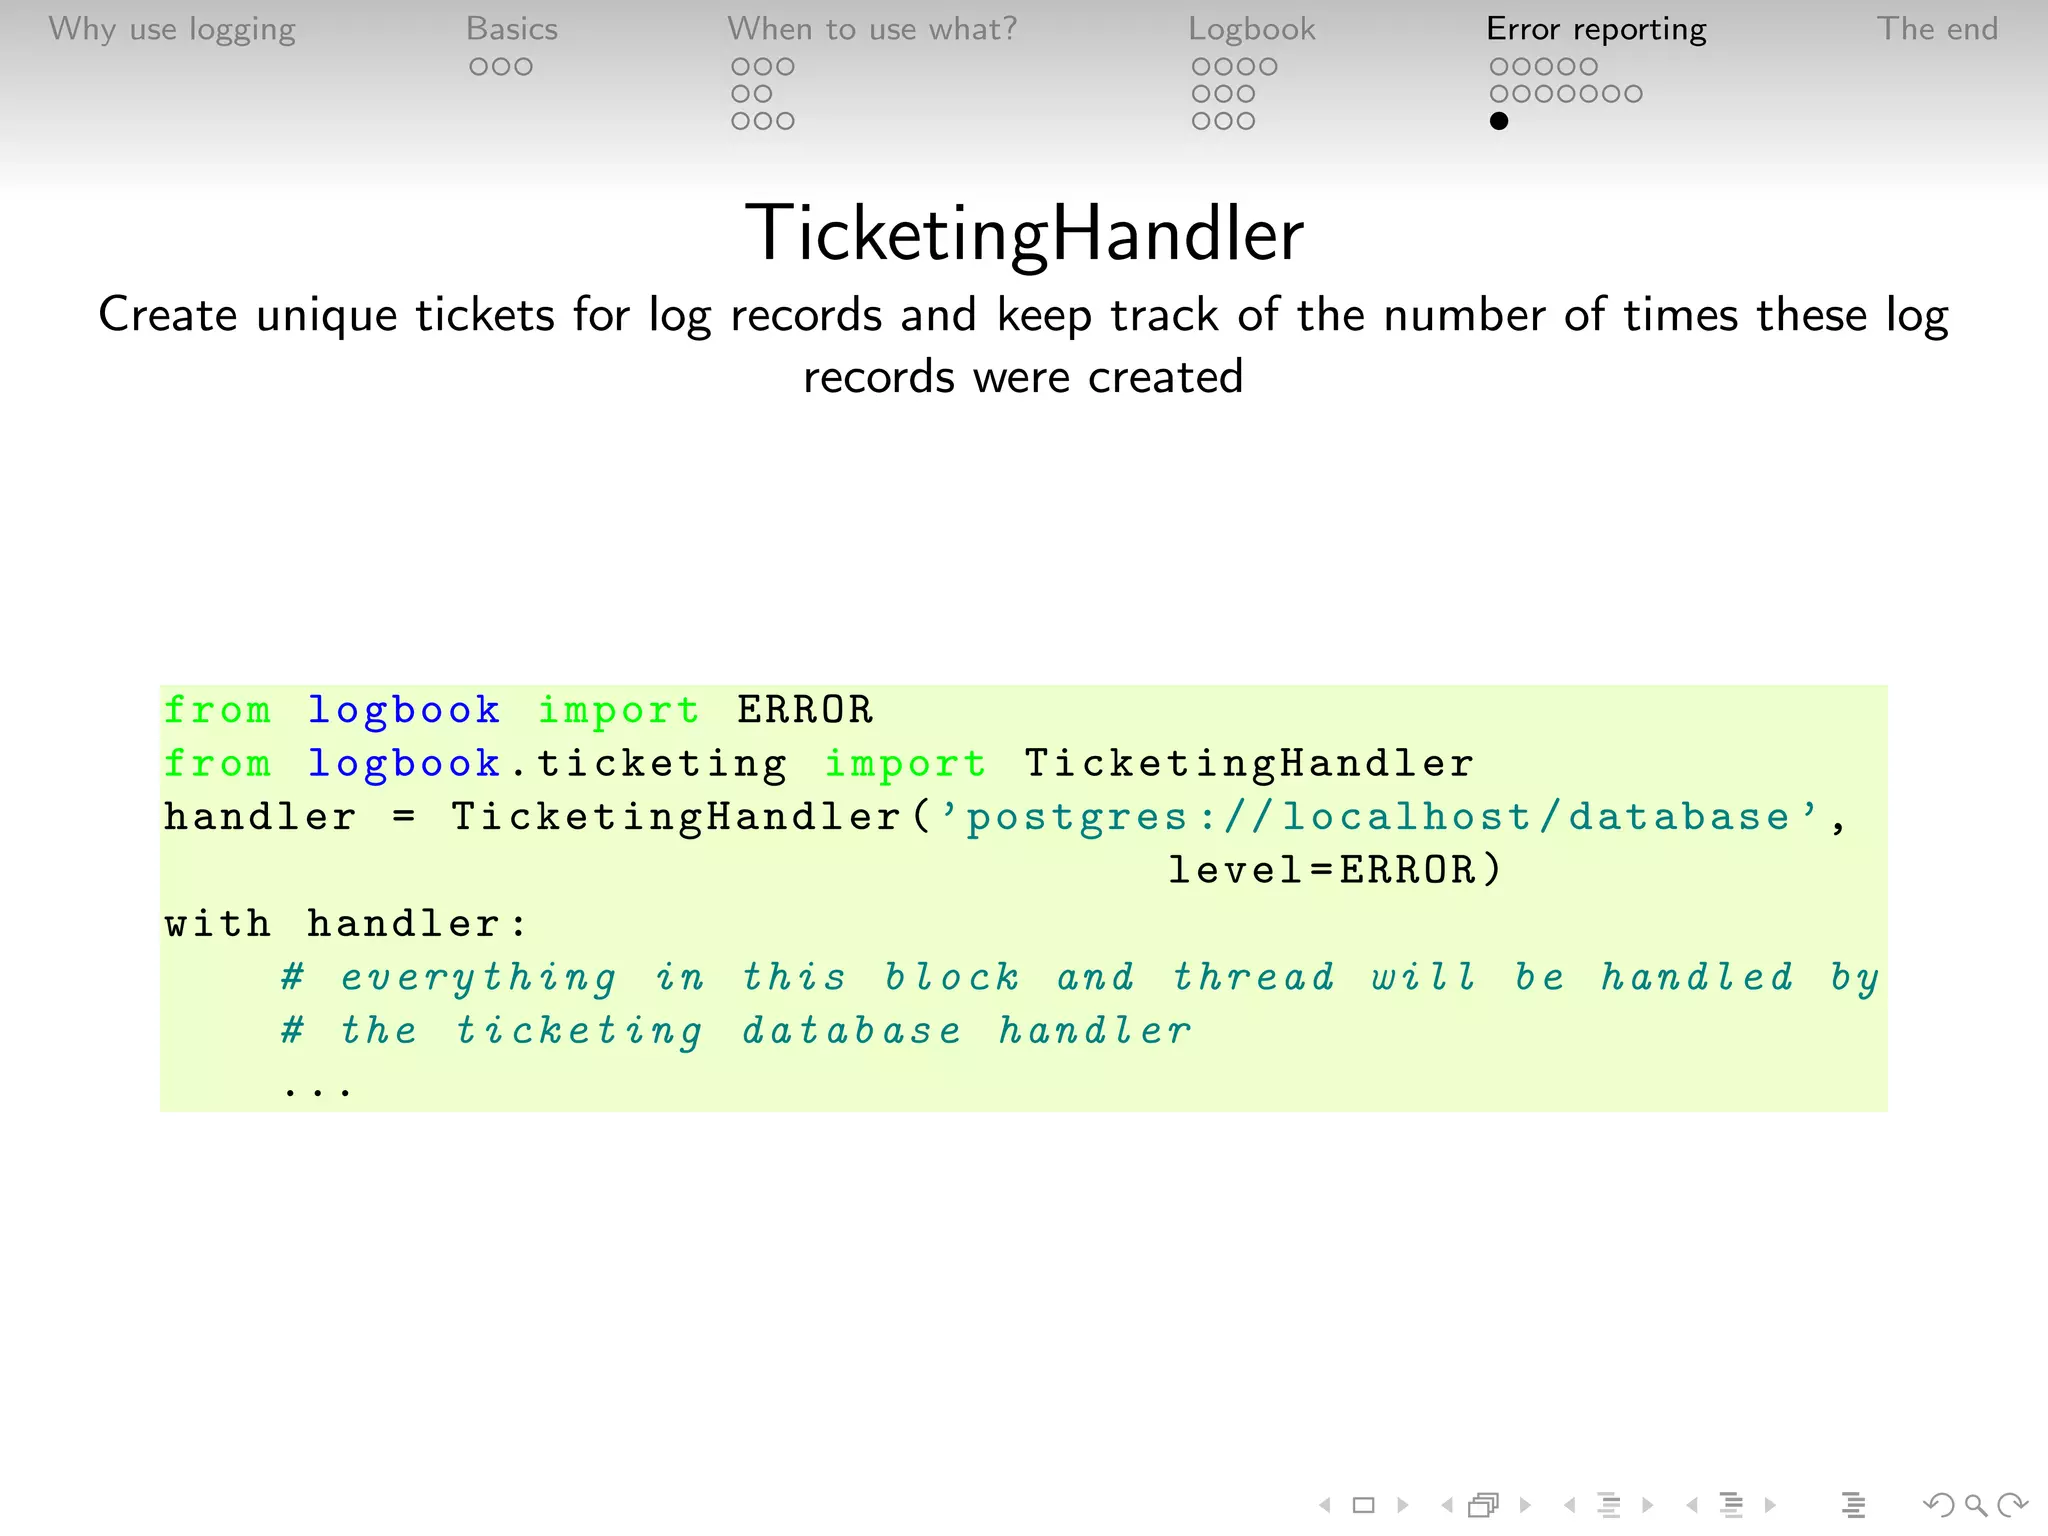This screenshot has height=1536, width=2048.
Task: Jump to next section arrow
Action: pyautogui.click(x=1770, y=1505)
